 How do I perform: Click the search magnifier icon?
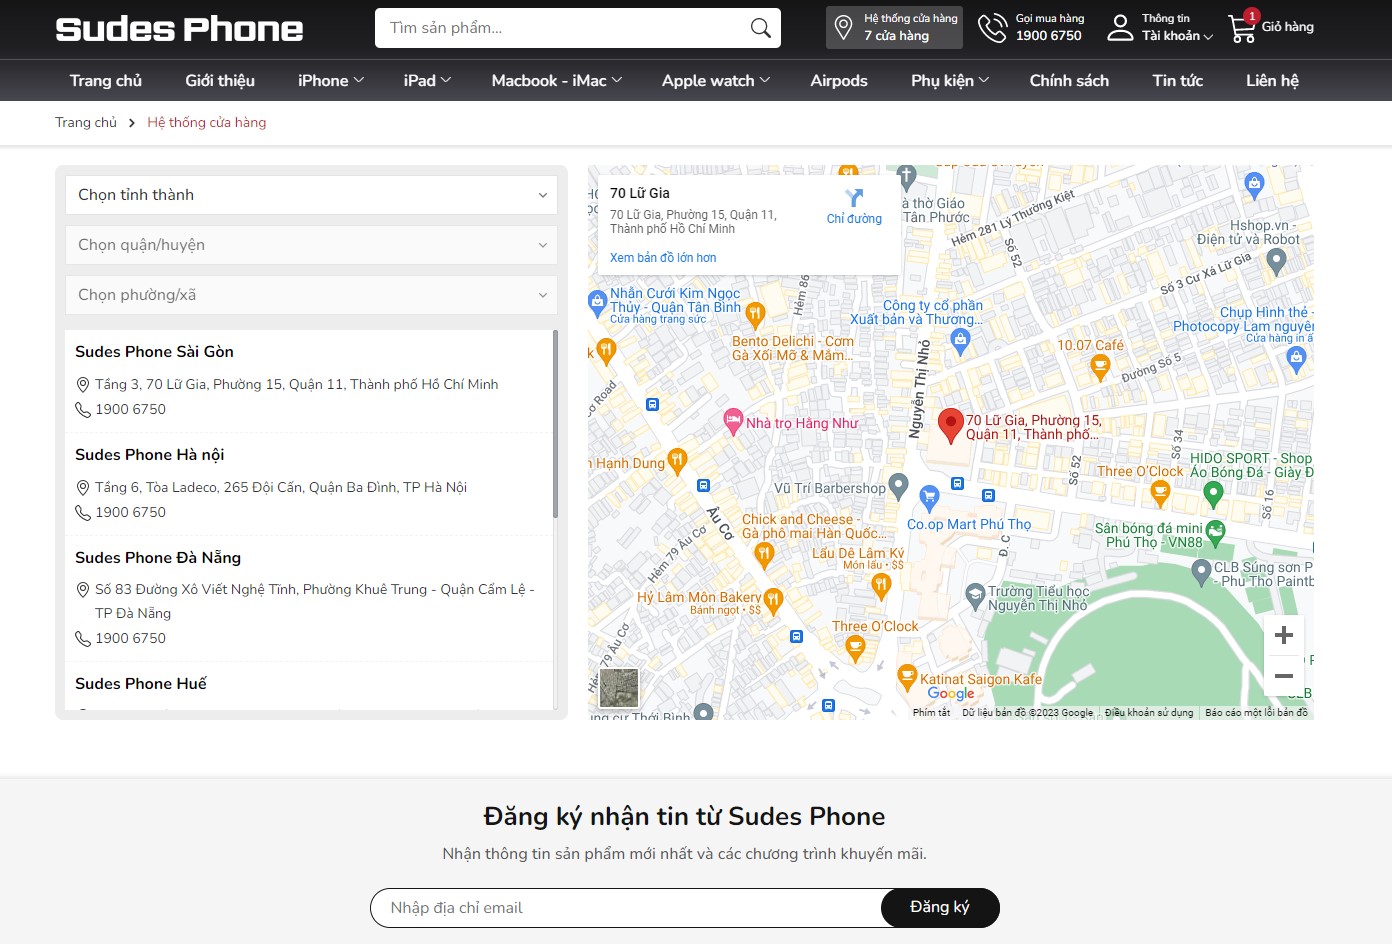[760, 28]
